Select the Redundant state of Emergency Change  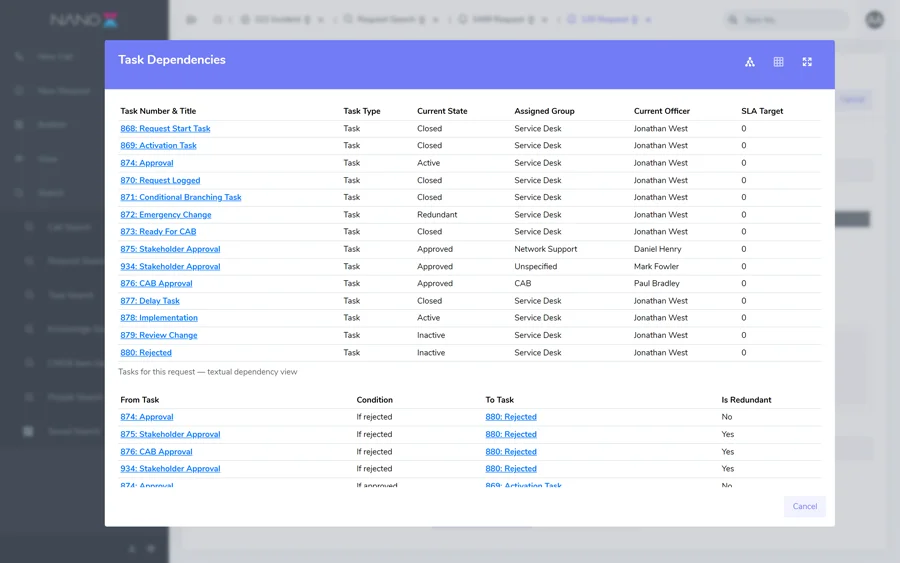click(437, 215)
